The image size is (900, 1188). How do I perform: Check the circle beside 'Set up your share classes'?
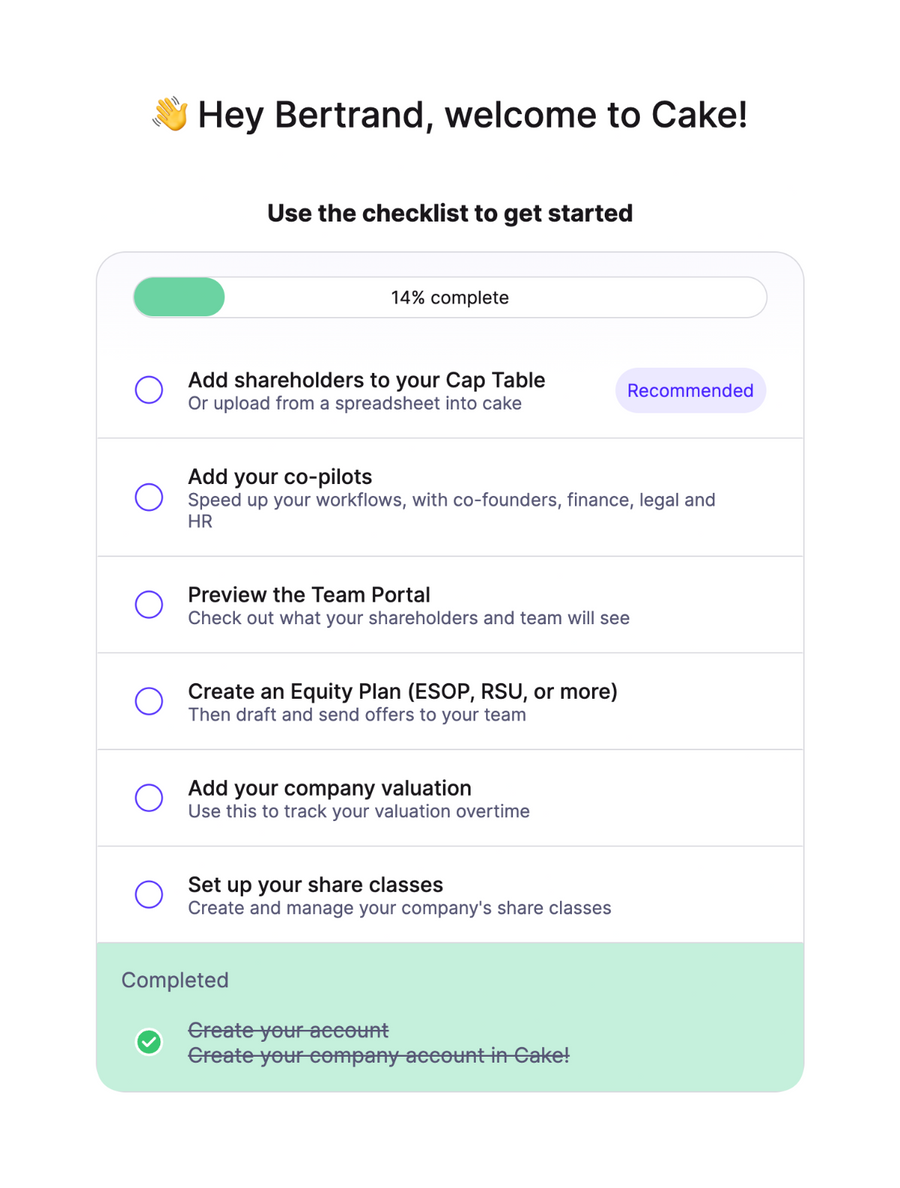[x=148, y=894]
